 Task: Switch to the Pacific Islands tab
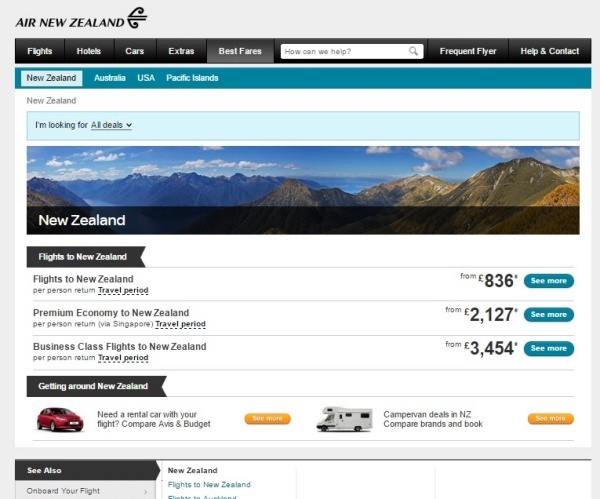[x=192, y=78]
